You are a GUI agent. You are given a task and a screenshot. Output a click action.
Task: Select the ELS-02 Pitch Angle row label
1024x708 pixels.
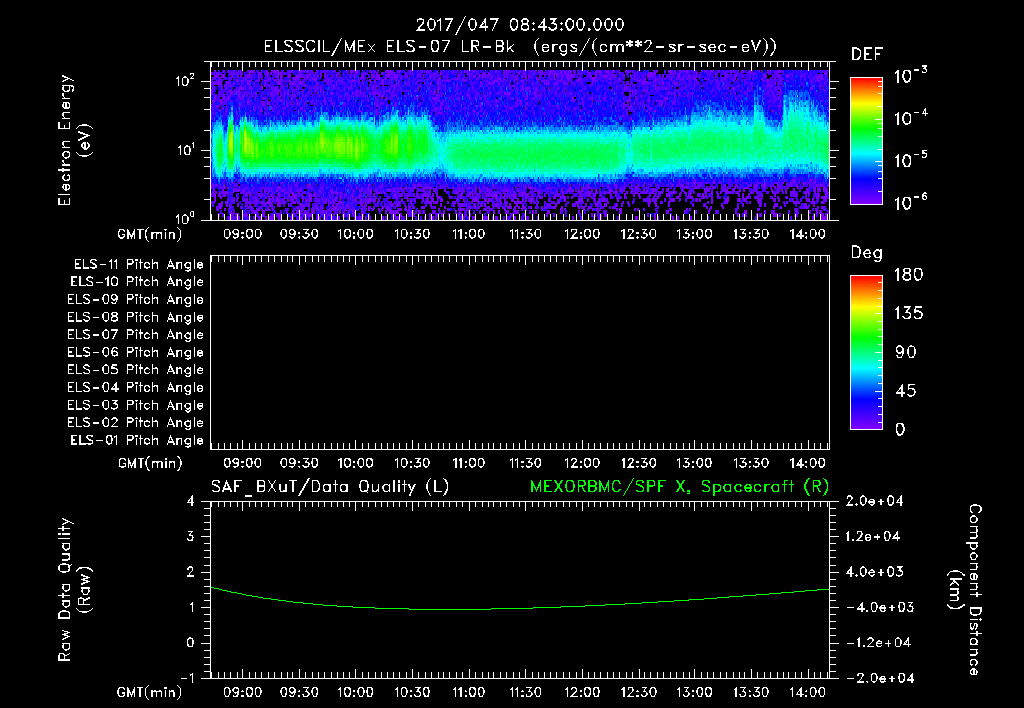[x=135, y=423]
